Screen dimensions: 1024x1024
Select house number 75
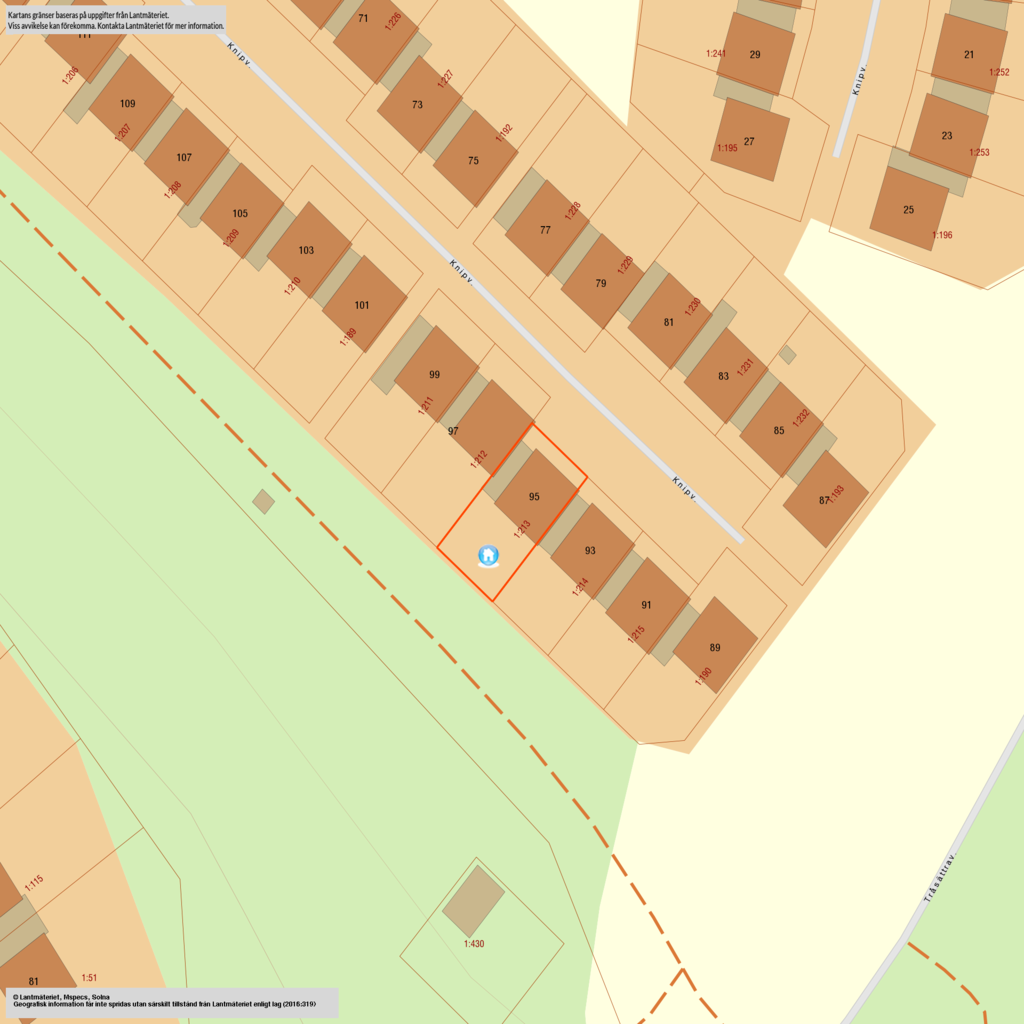(x=473, y=161)
